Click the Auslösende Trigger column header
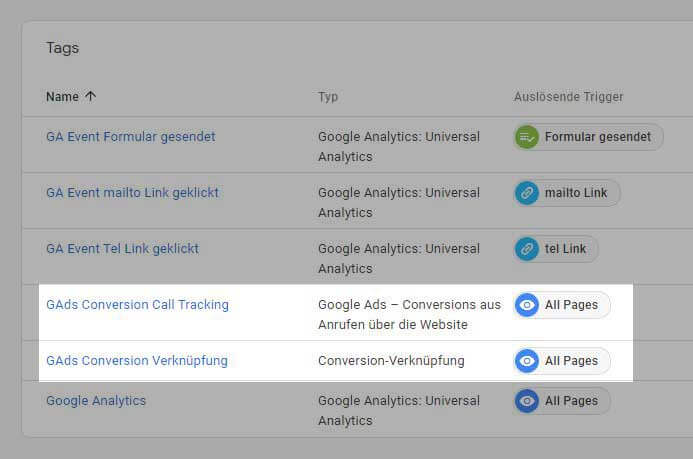The height and width of the screenshot is (459, 693). pos(568,97)
